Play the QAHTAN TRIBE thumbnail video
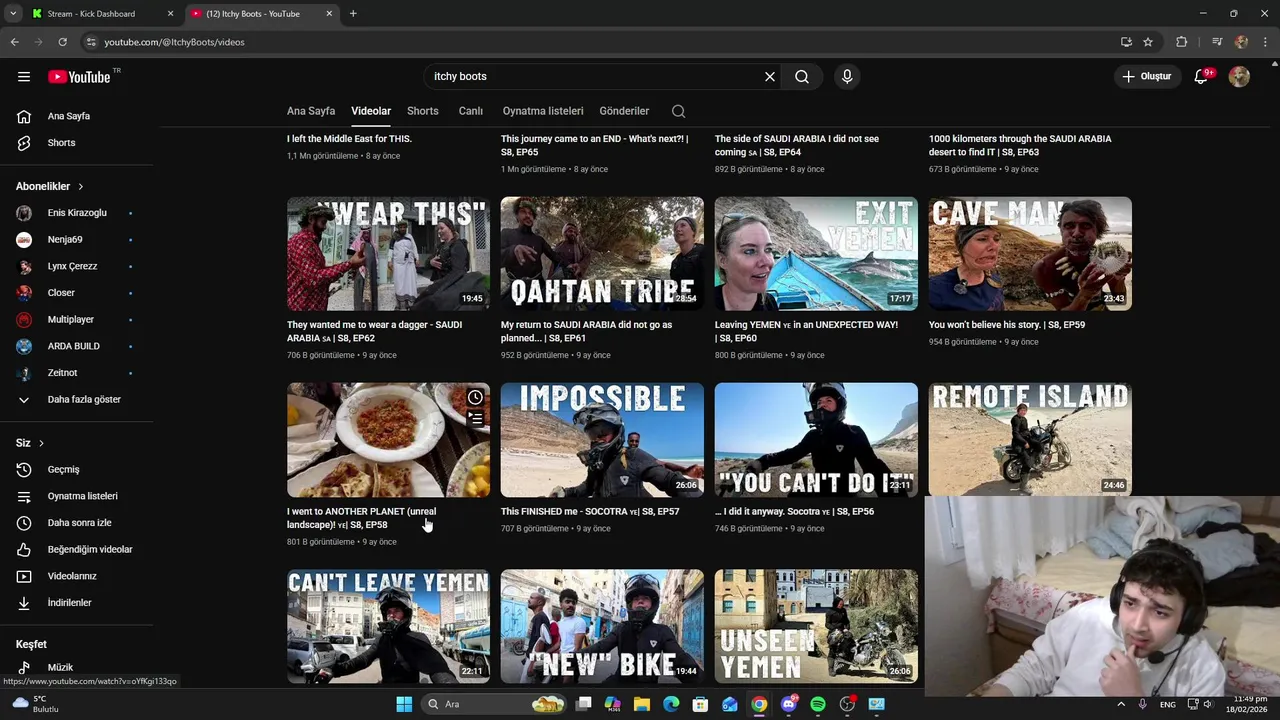Image resolution: width=1280 pixels, height=720 pixels. [x=602, y=254]
